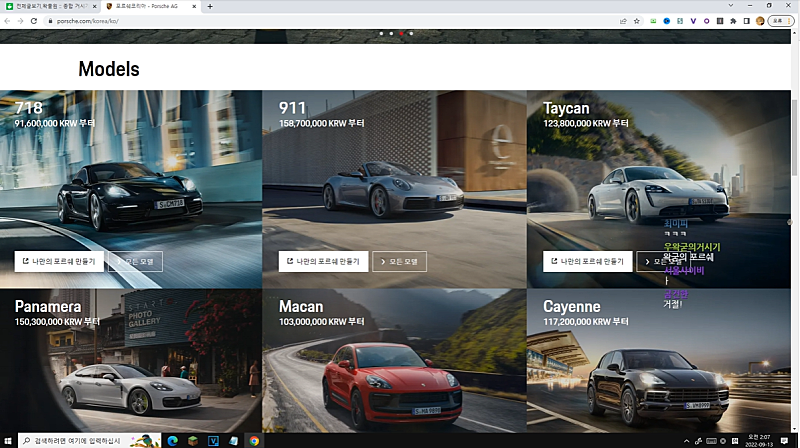This screenshot has height=448, width=800.
Task: Reload the Porsche page
Action: (33, 20)
